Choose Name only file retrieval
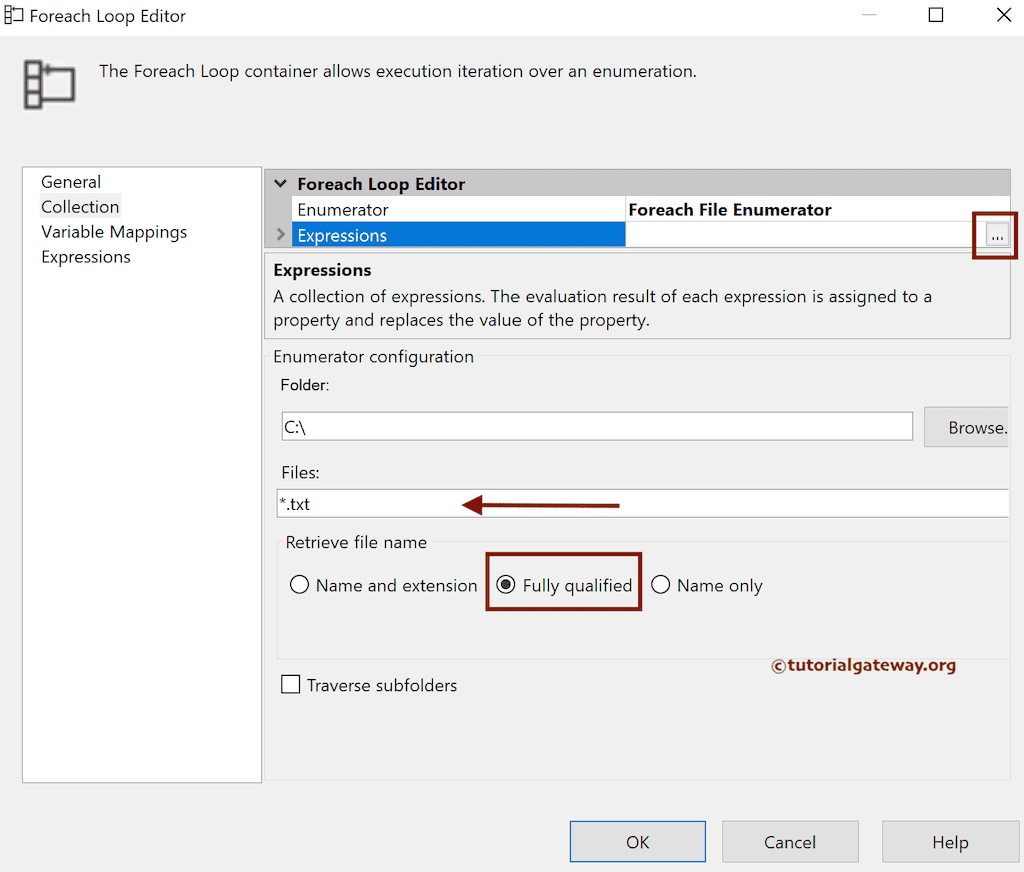The width and height of the screenshot is (1024, 872). tap(660, 584)
